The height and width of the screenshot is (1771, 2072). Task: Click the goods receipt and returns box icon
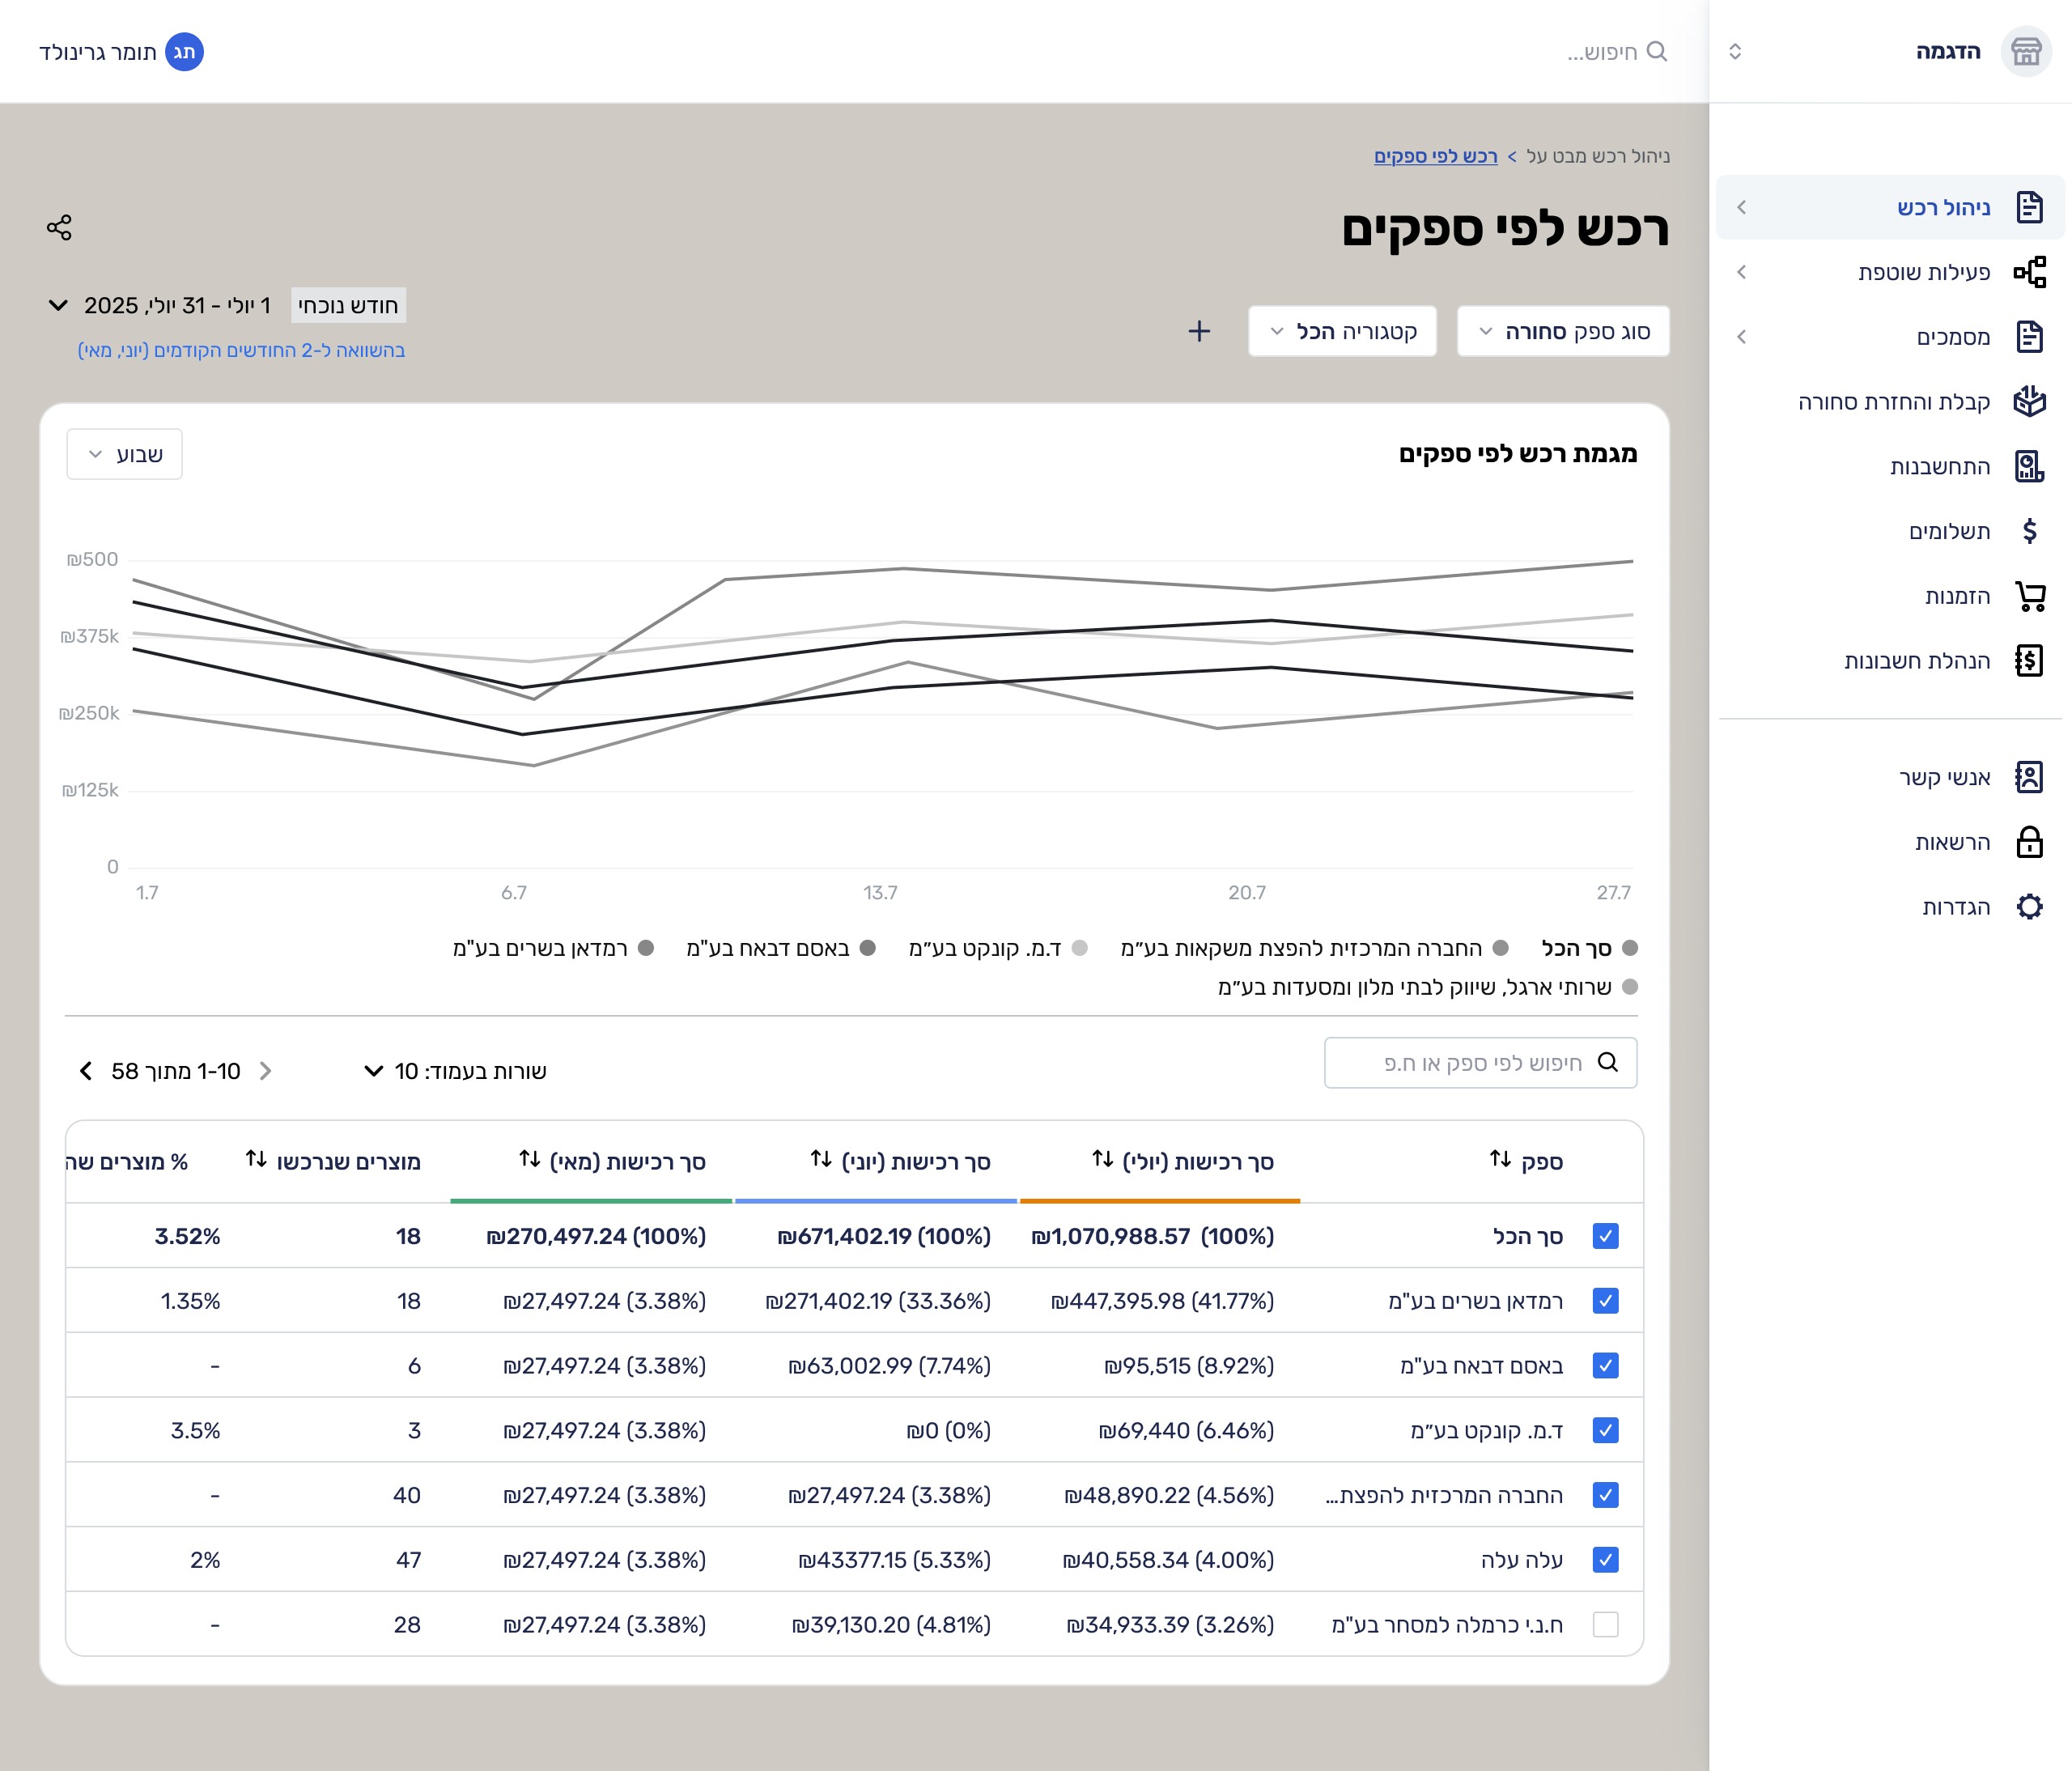2029,402
